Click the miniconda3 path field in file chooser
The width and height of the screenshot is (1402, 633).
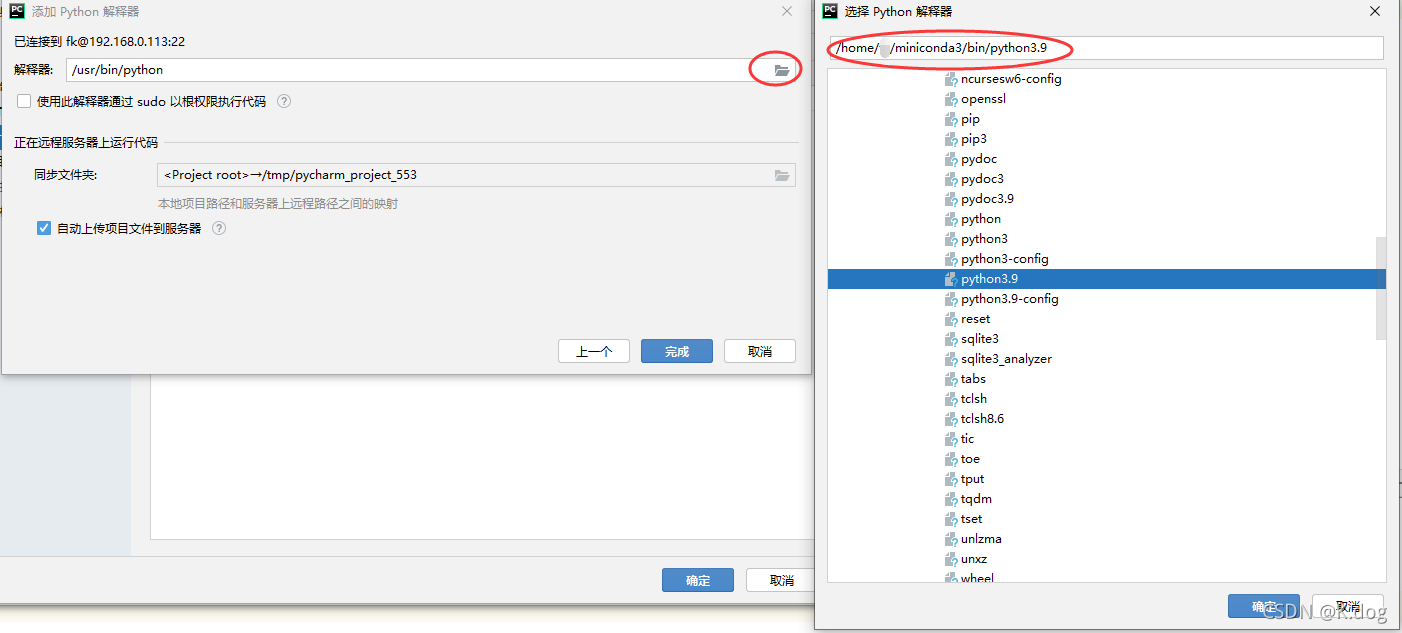click(x=1106, y=48)
